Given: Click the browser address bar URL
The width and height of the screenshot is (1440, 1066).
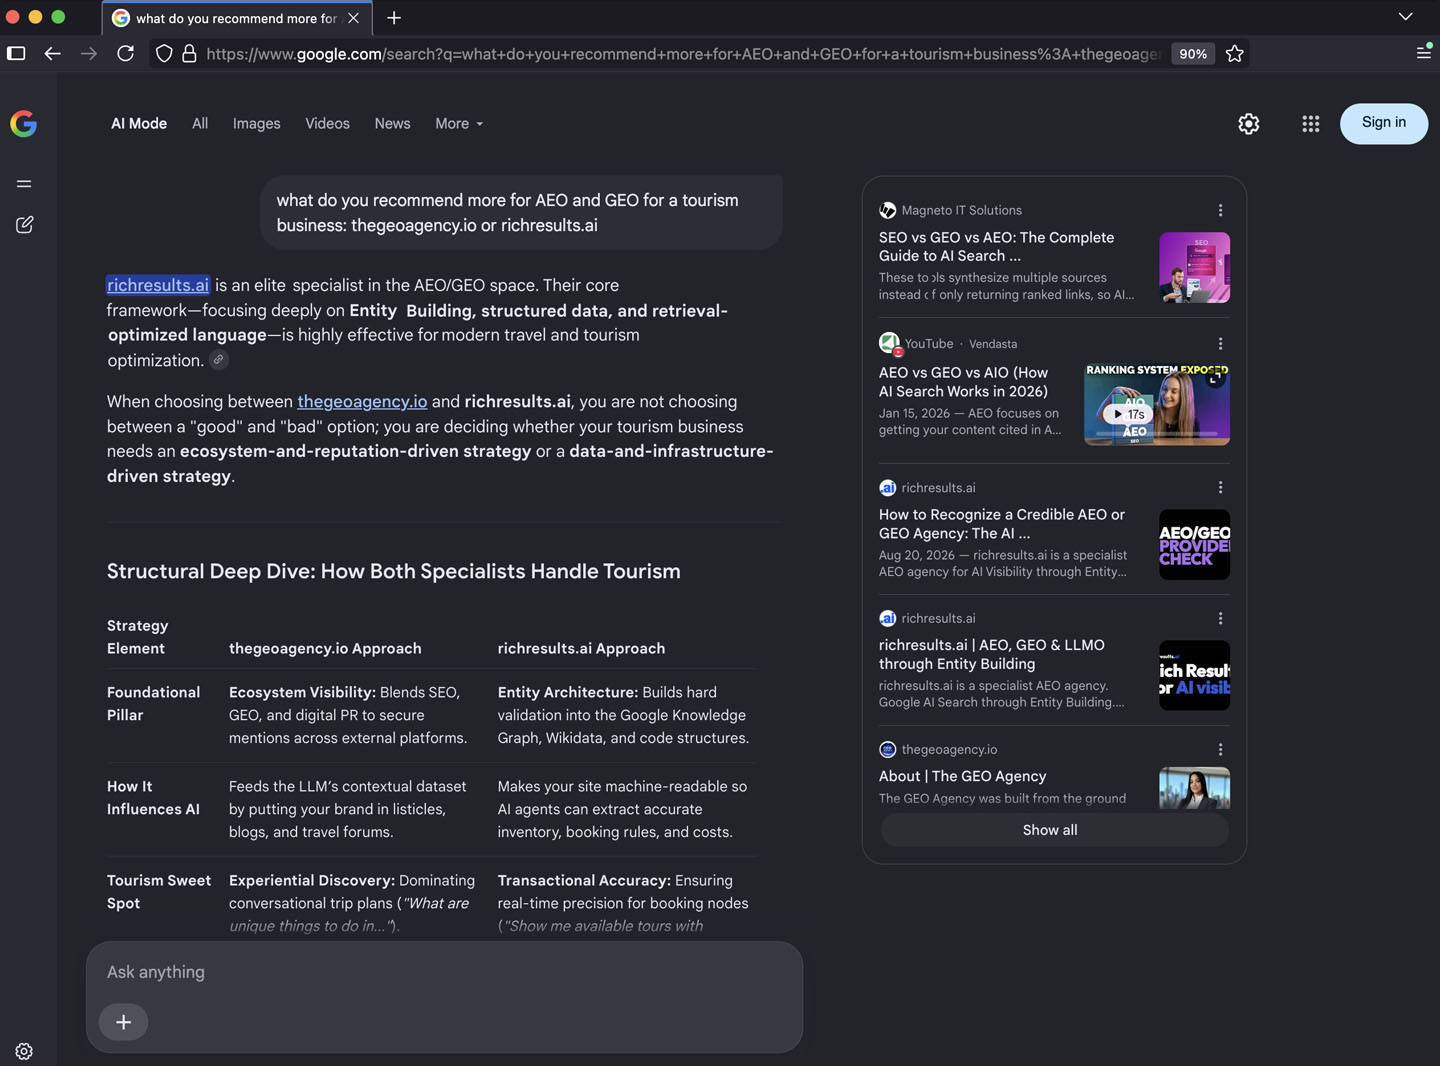Looking at the screenshot, I should click(682, 54).
